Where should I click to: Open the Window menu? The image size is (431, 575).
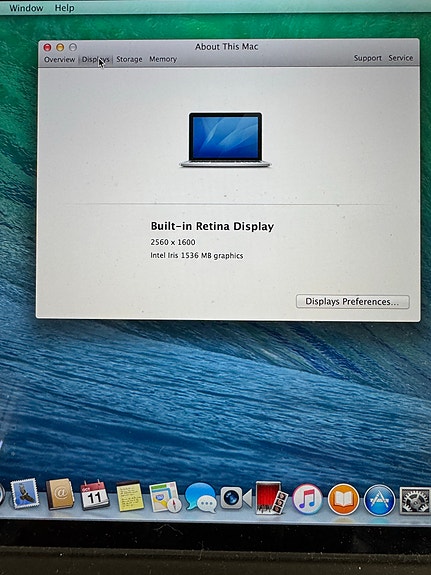pyautogui.click(x=26, y=8)
